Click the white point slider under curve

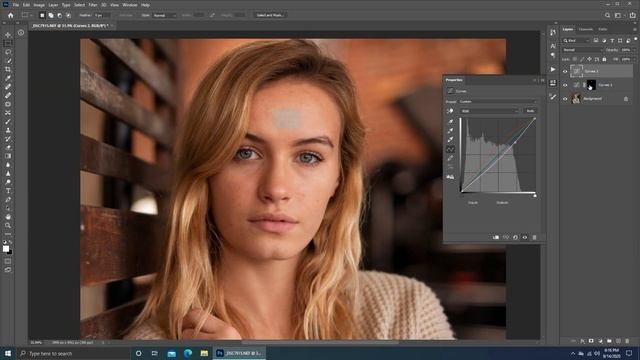pos(535,196)
